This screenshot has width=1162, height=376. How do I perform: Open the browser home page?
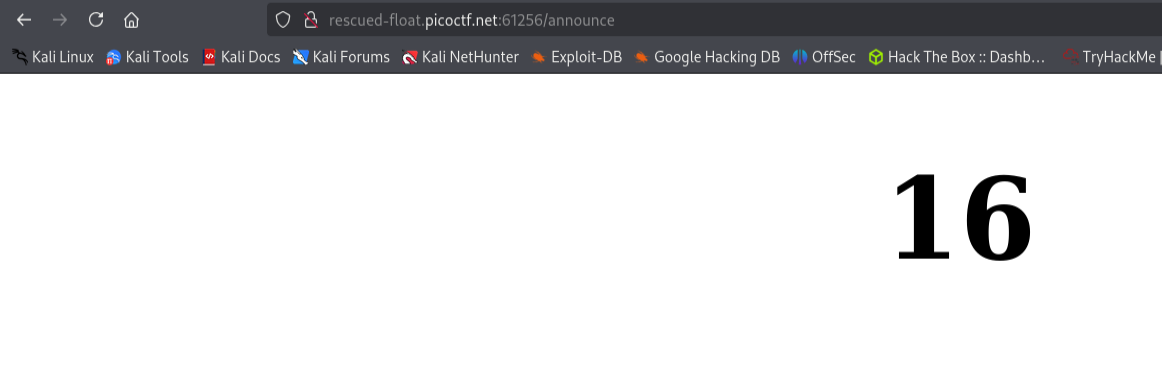point(131,20)
